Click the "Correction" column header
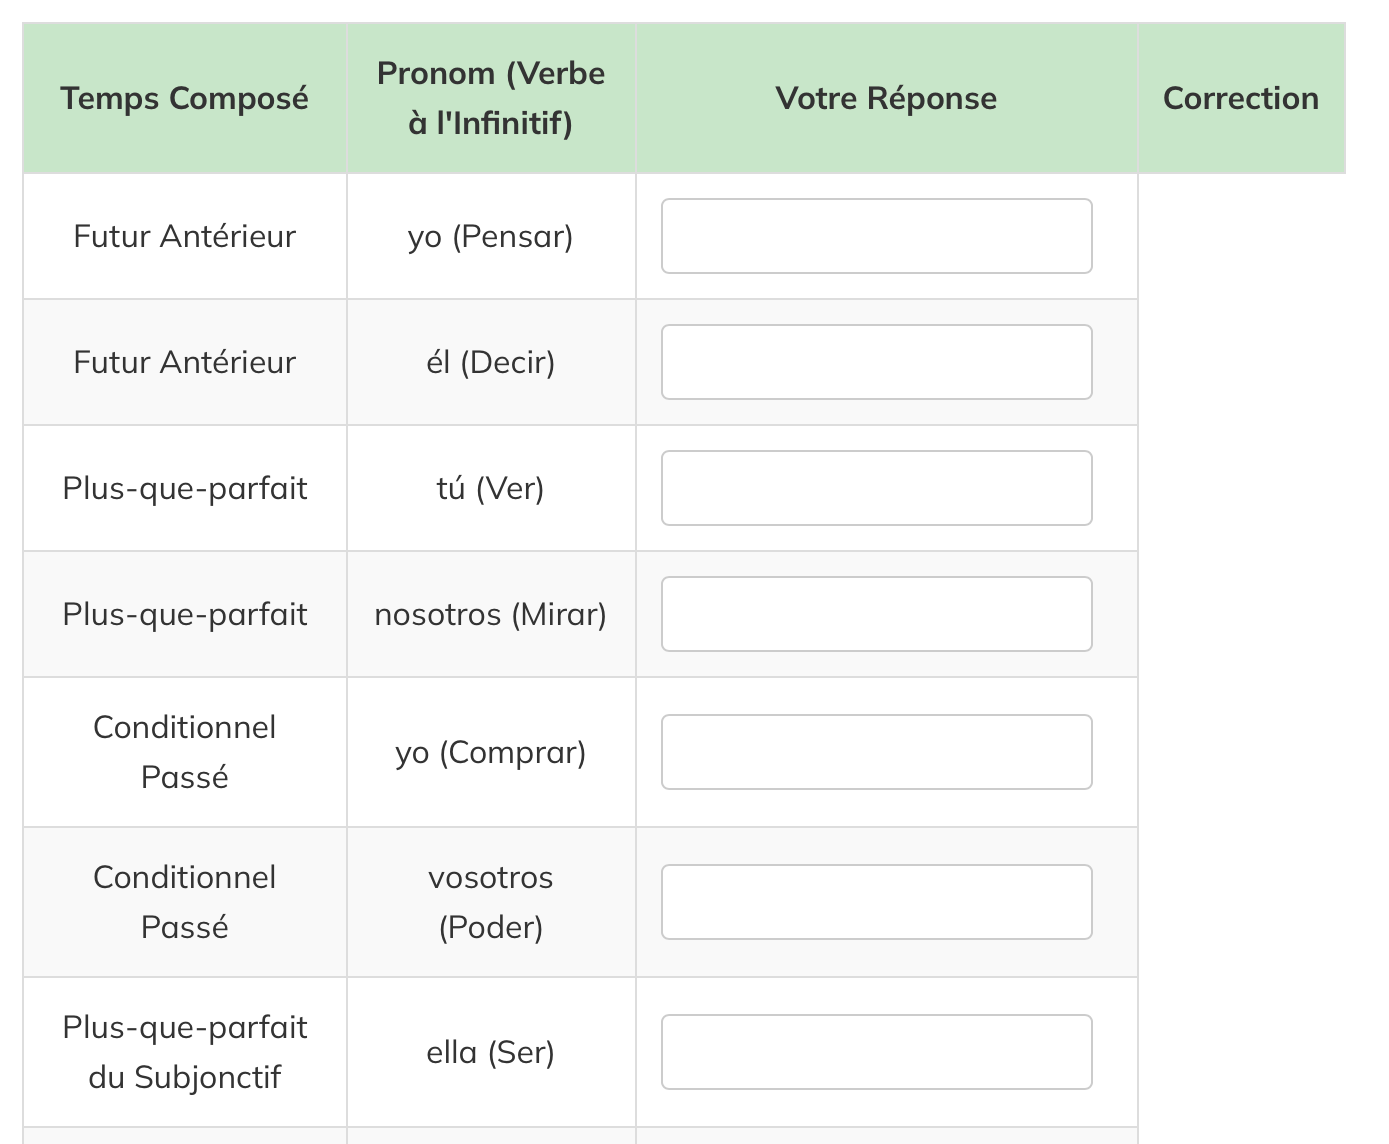 (x=1240, y=98)
